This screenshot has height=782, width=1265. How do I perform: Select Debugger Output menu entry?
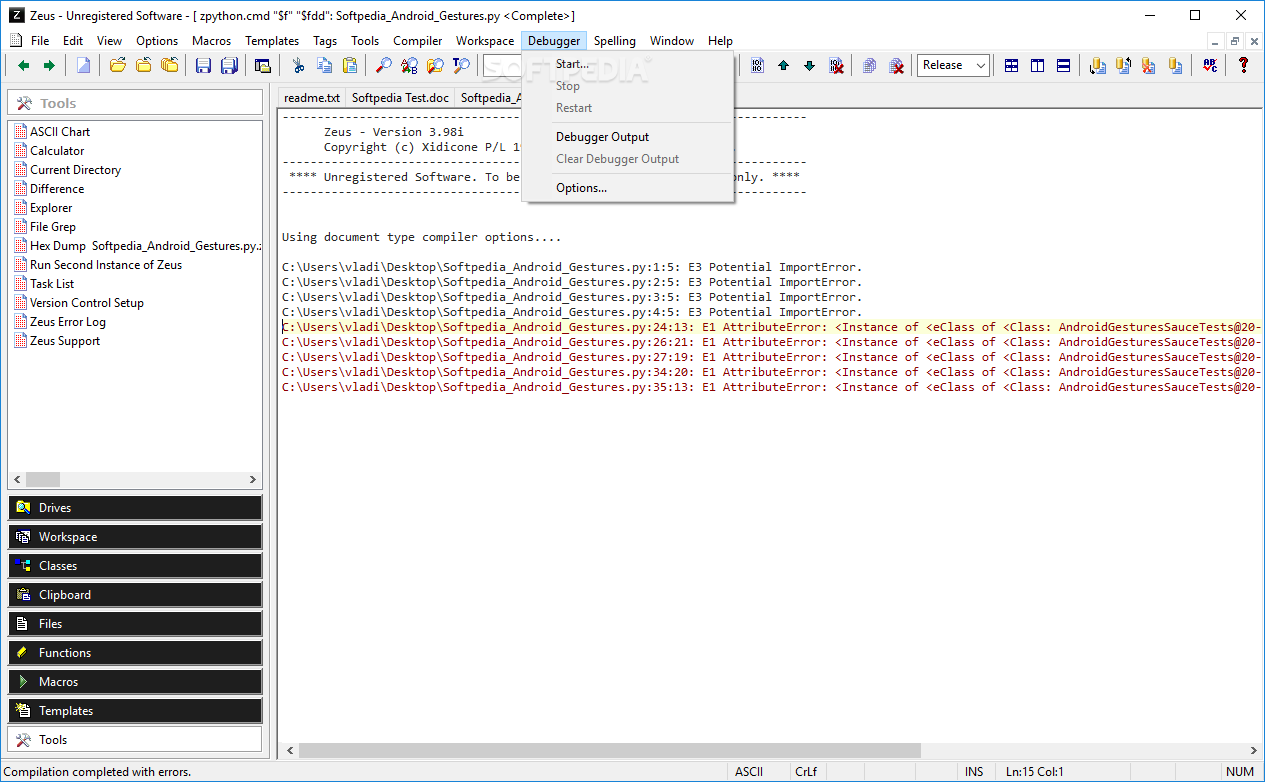[x=628, y=137]
